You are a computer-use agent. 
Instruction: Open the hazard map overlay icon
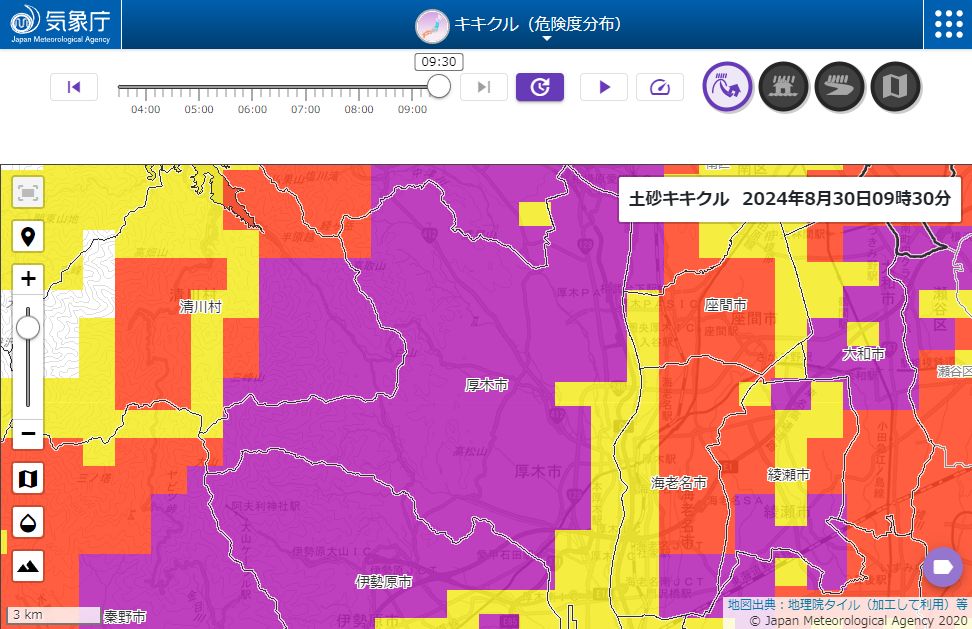896,87
